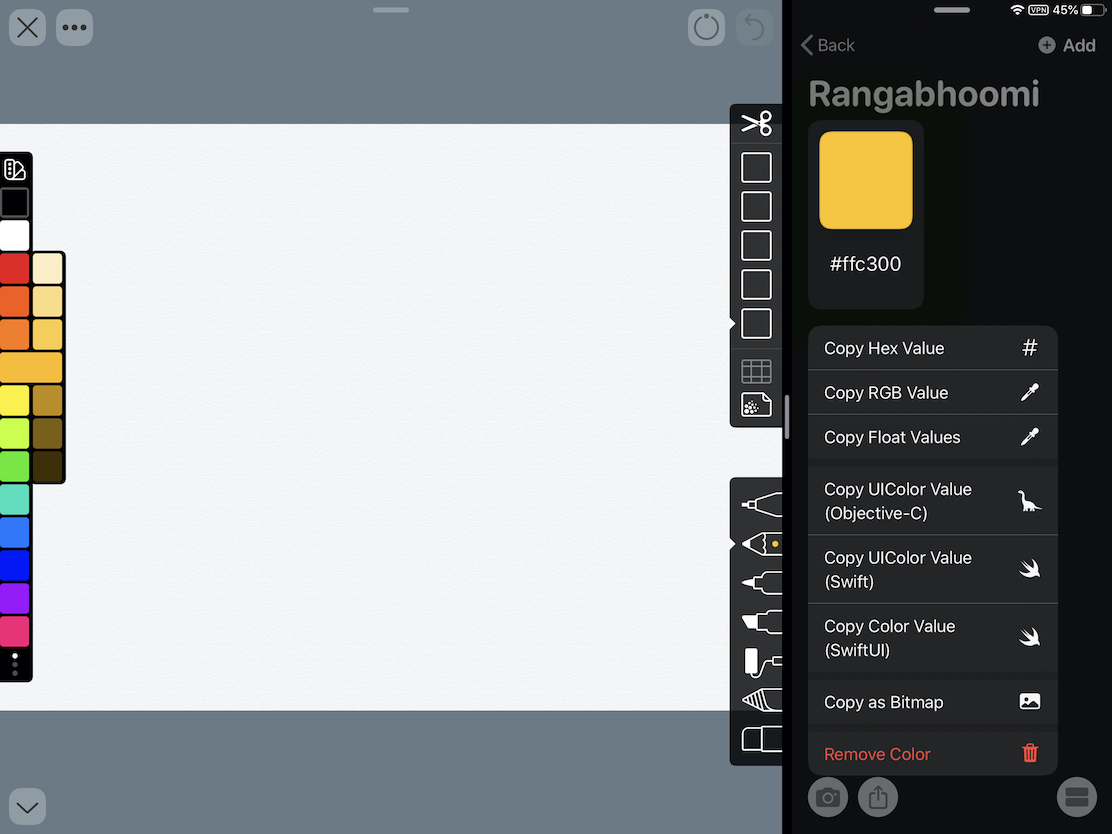Tap the Wi-Fi status icon
The image size is (1112, 834).
(1017, 10)
